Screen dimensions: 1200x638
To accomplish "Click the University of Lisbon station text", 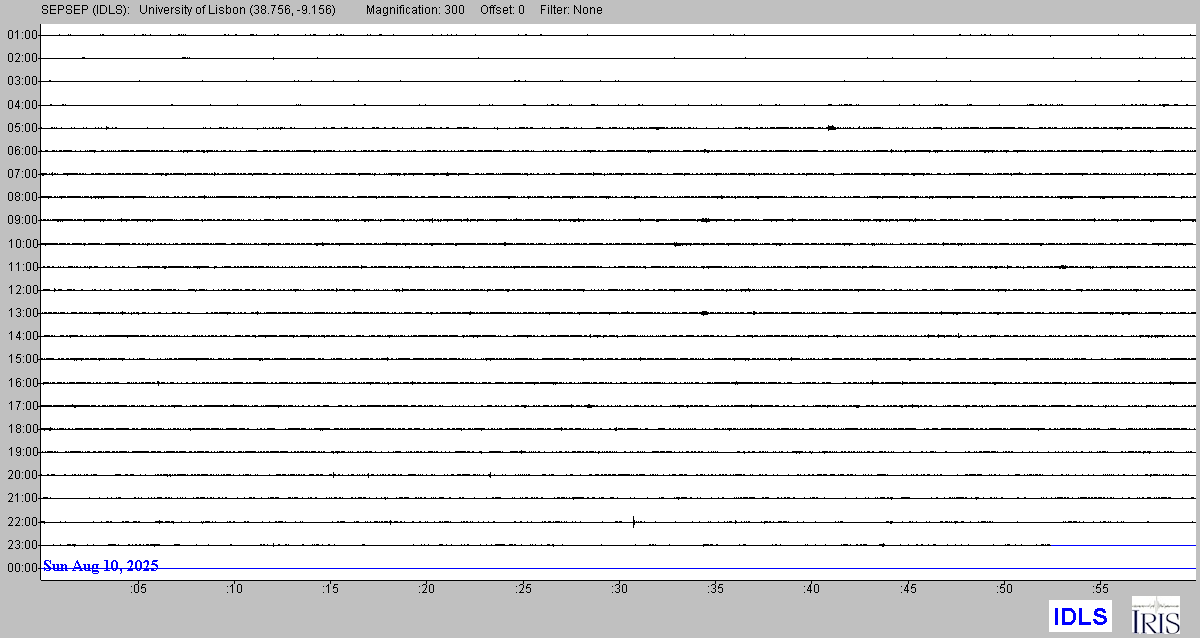I will [x=238, y=10].
